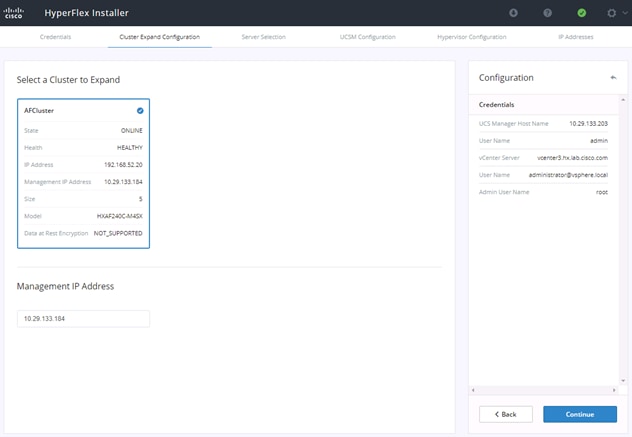The width and height of the screenshot is (632, 437).
Task: Click the HXAF240C-M4SX model value
Action: (120, 216)
